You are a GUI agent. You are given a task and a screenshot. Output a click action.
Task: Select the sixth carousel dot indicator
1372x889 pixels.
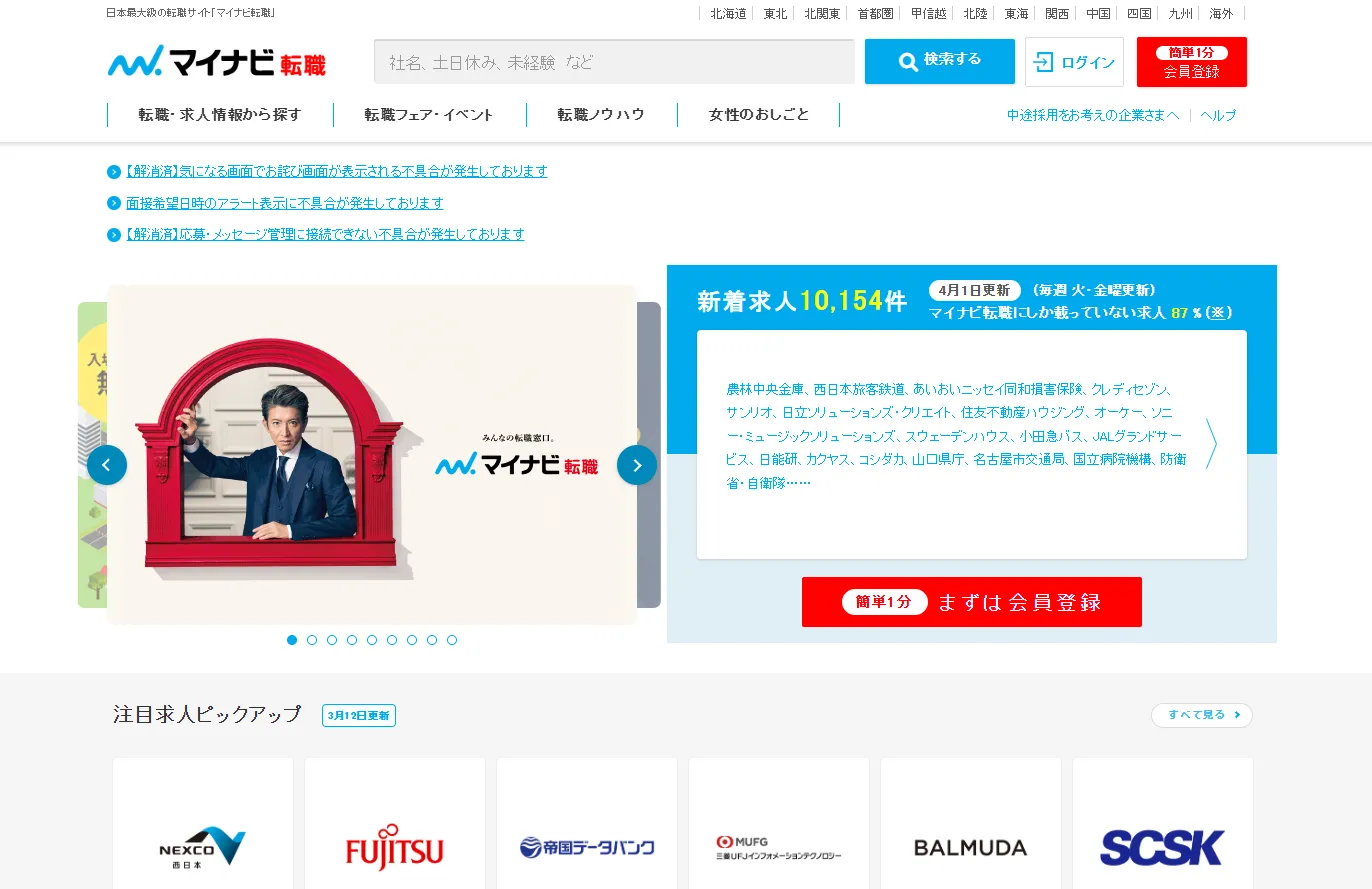point(392,640)
